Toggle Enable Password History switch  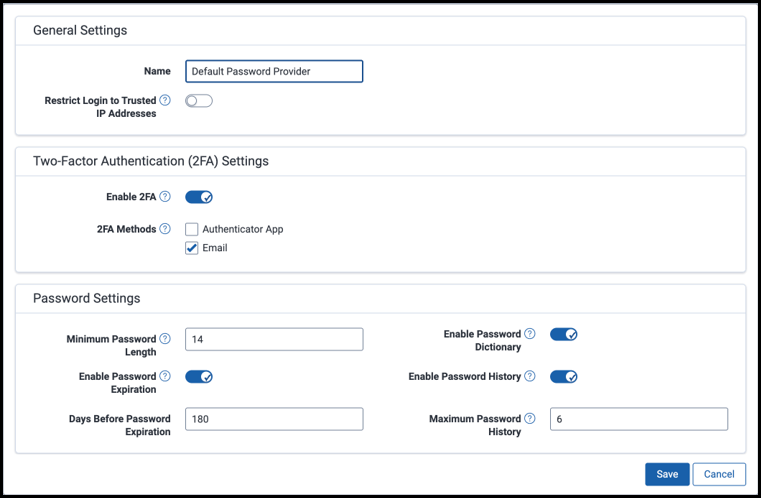click(563, 376)
